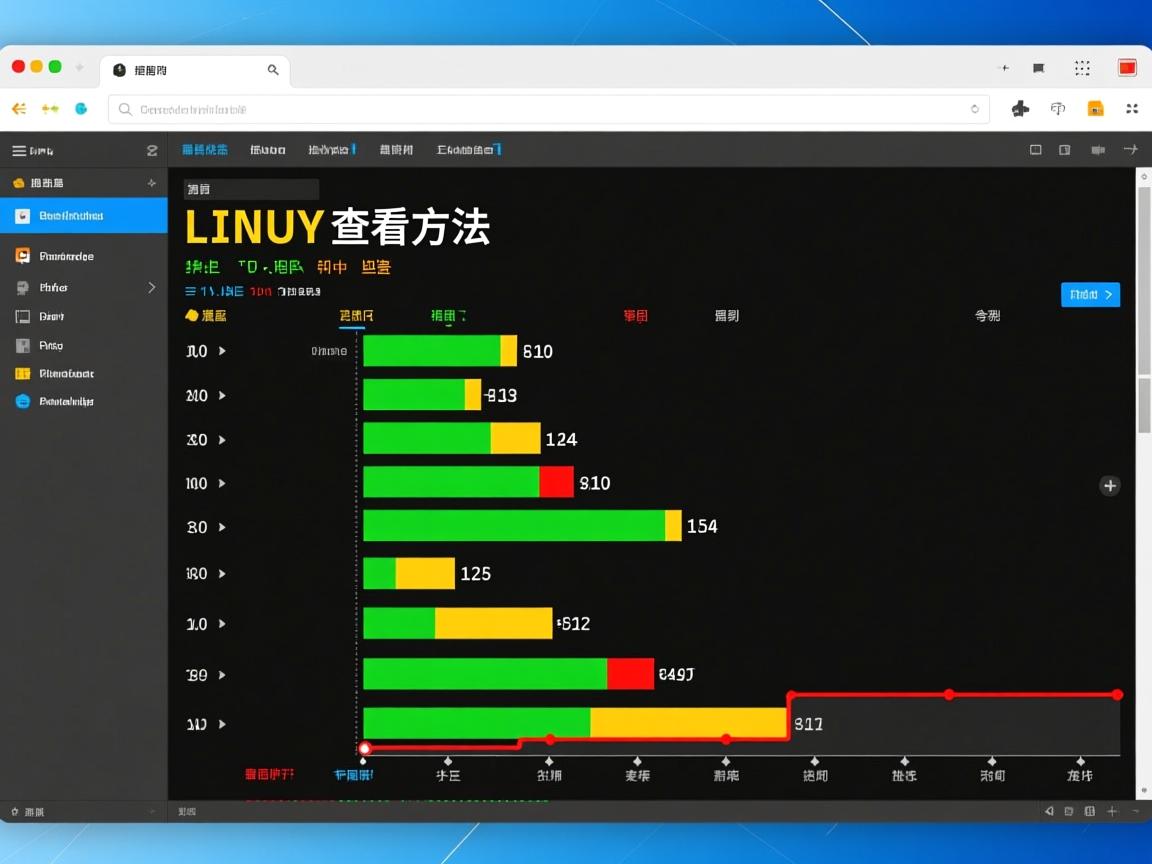
Task: Click the circular plus icon beside the chart
Action: (1110, 485)
